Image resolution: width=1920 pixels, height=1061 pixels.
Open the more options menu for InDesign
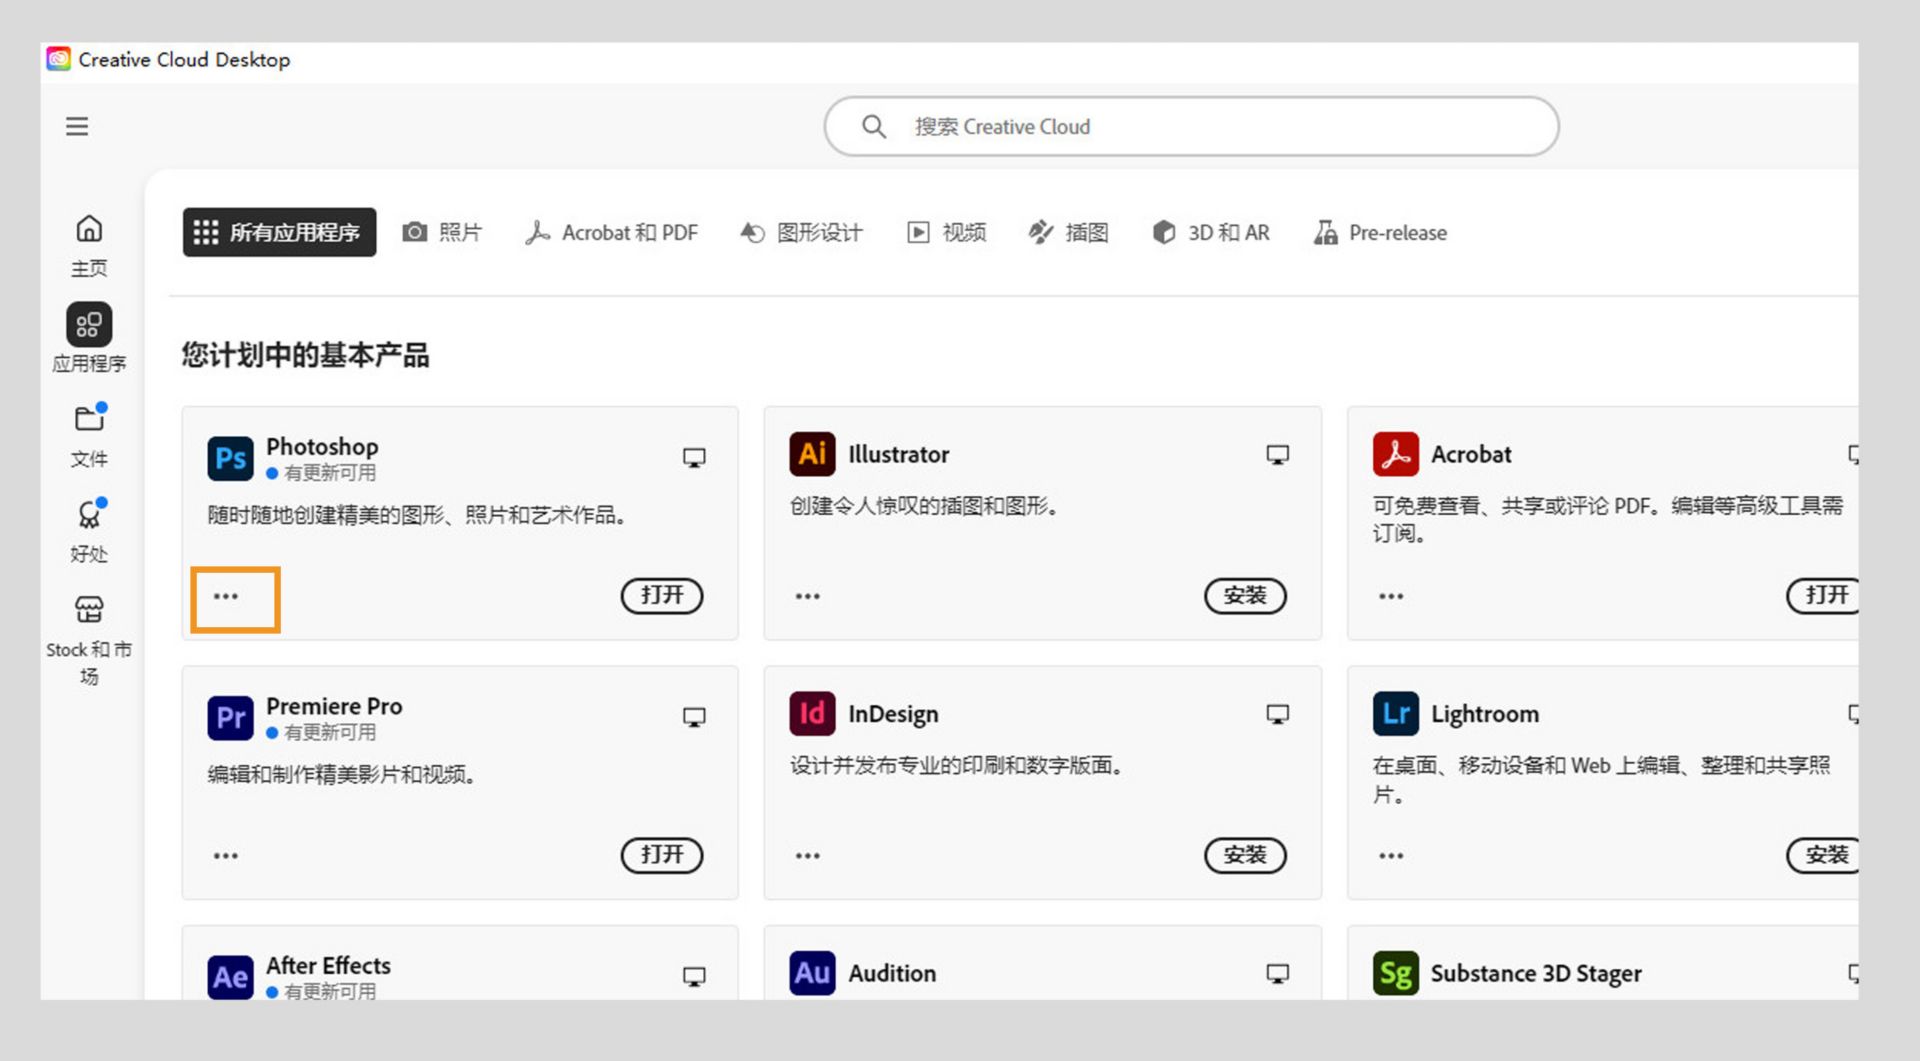pos(808,856)
